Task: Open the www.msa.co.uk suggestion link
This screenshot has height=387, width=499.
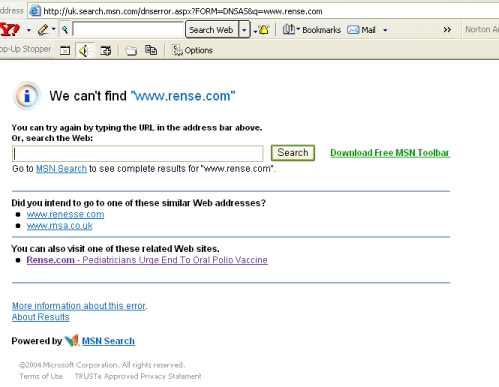Action: click(60, 226)
